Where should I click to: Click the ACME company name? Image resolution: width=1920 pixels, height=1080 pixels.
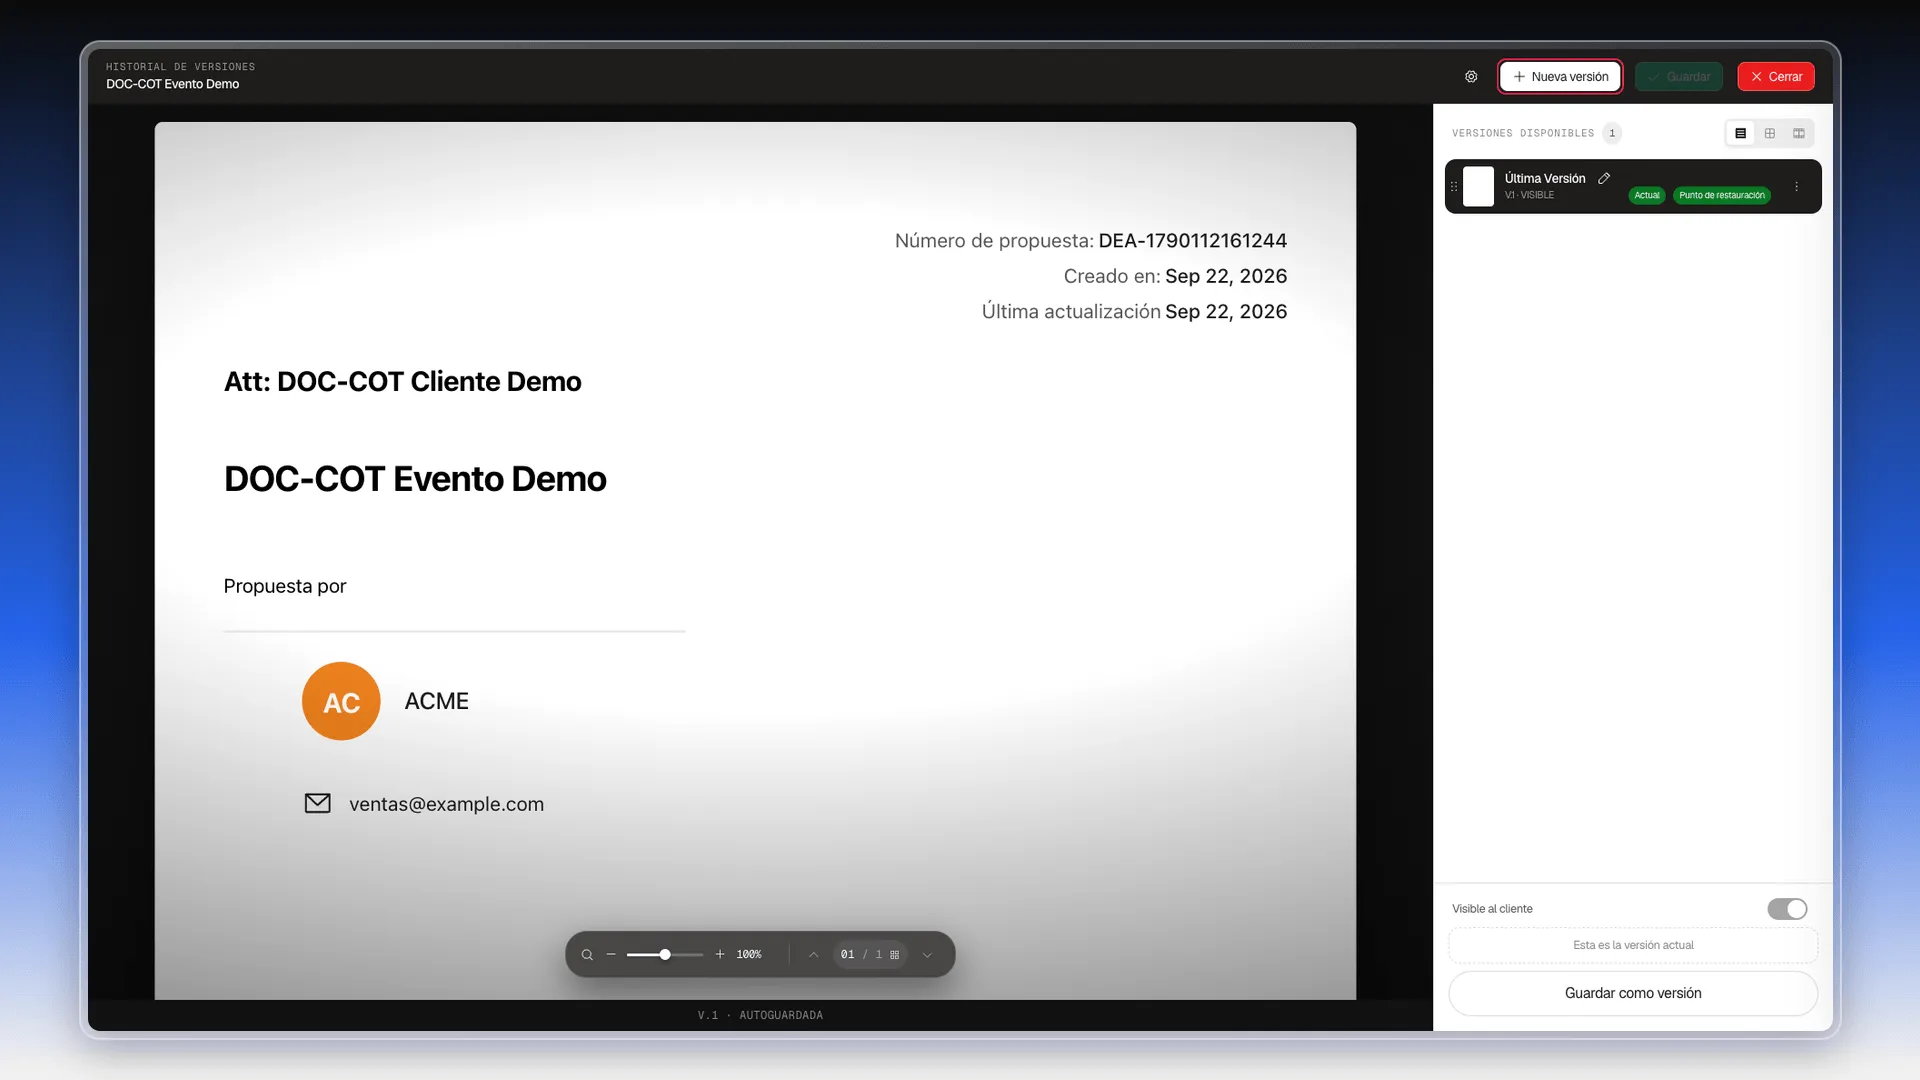pos(436,701)
